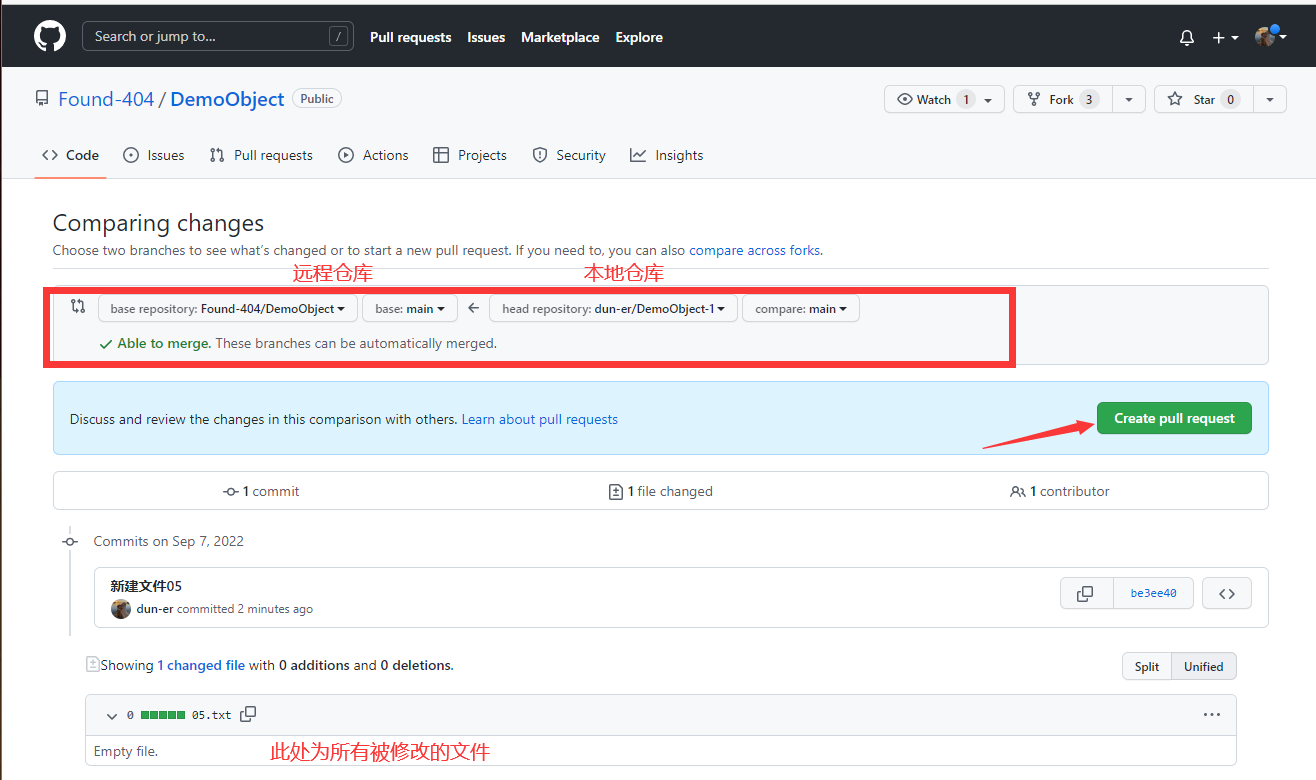Image resolution: width=1316 pixels, height=780 pixels.
Task: Switch diff view to Split
Action: (x=1146, y=665)
